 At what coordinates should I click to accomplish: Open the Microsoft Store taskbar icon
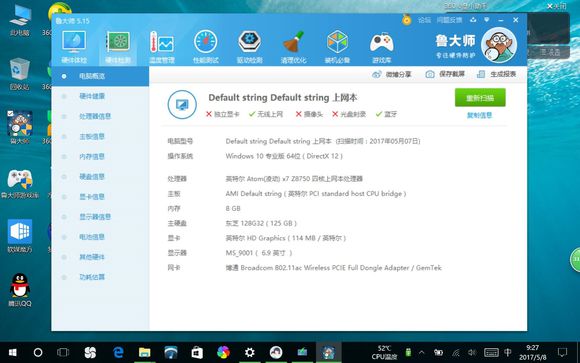(197, 353)
